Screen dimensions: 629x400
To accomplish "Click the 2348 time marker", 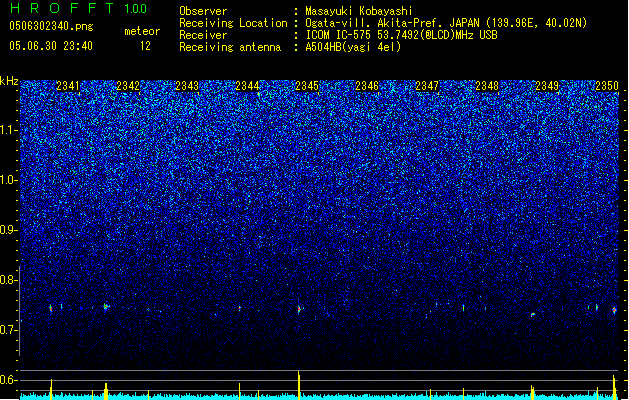I will (487, 86).
